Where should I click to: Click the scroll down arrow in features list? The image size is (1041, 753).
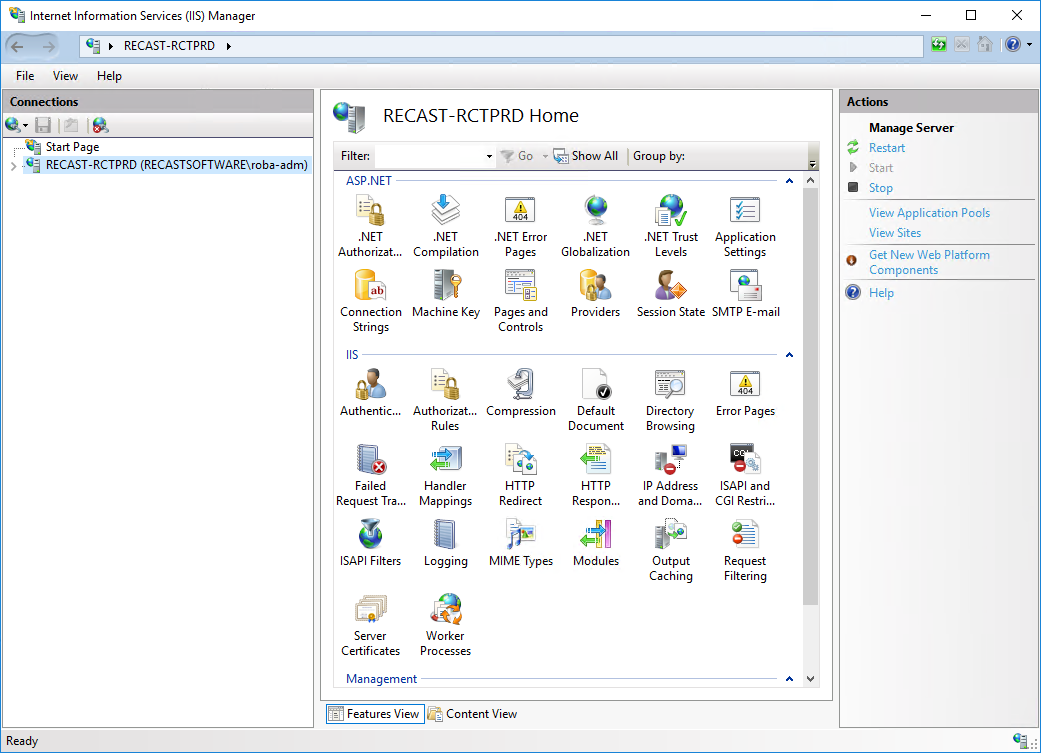point(810,679)
